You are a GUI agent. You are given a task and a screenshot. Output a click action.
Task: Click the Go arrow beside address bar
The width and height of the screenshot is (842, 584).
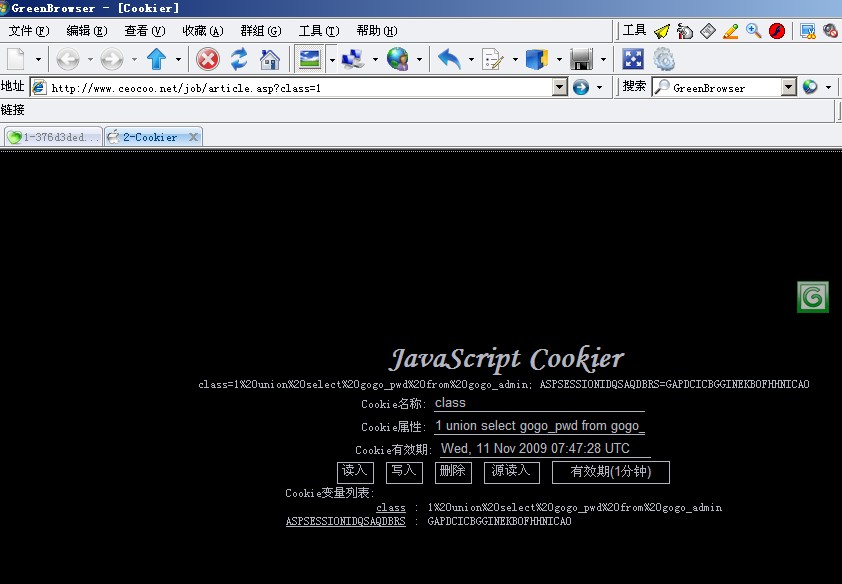[580, 87]
